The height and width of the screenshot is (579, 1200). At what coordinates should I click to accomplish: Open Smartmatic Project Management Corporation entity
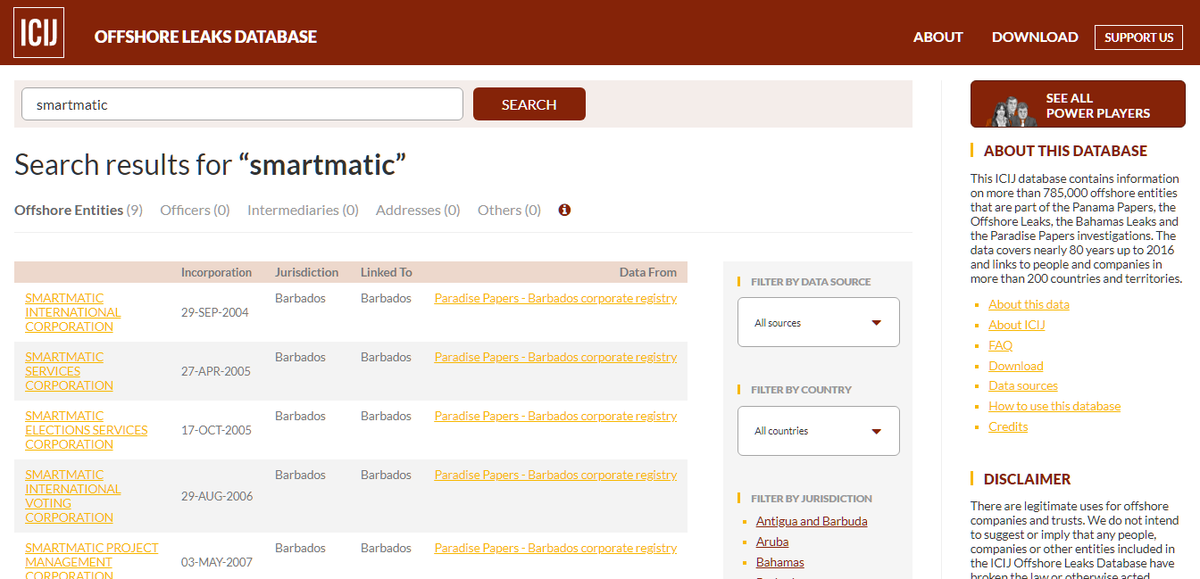pos(92,561)
